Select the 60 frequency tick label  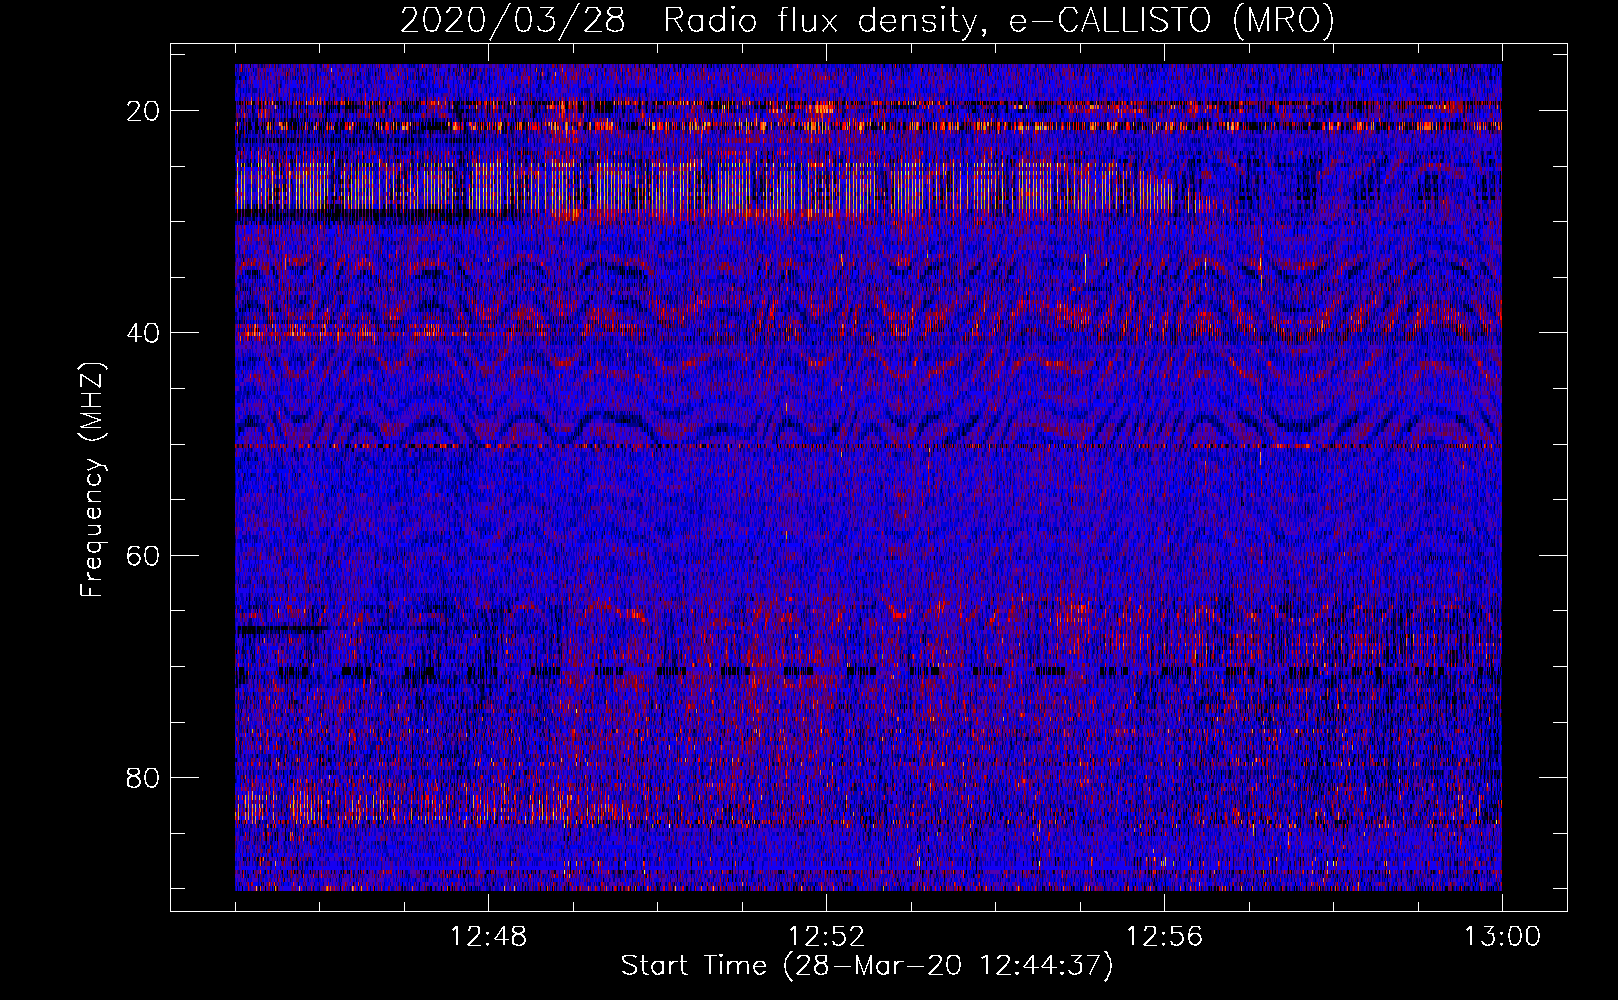point(144,555)
